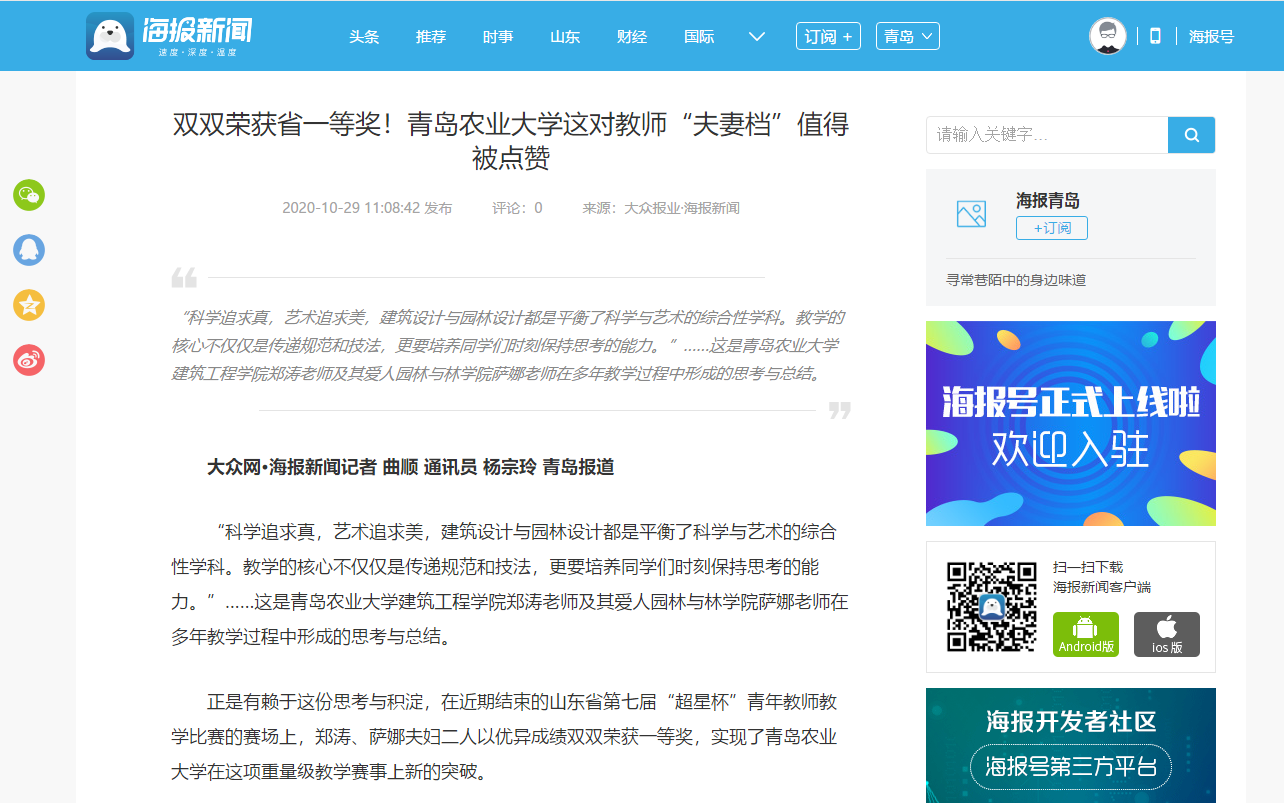The height and width of the screenshot is (803, 1284).
Task: Click the mobile phone icon in header
Action: tap(1155, 36)
